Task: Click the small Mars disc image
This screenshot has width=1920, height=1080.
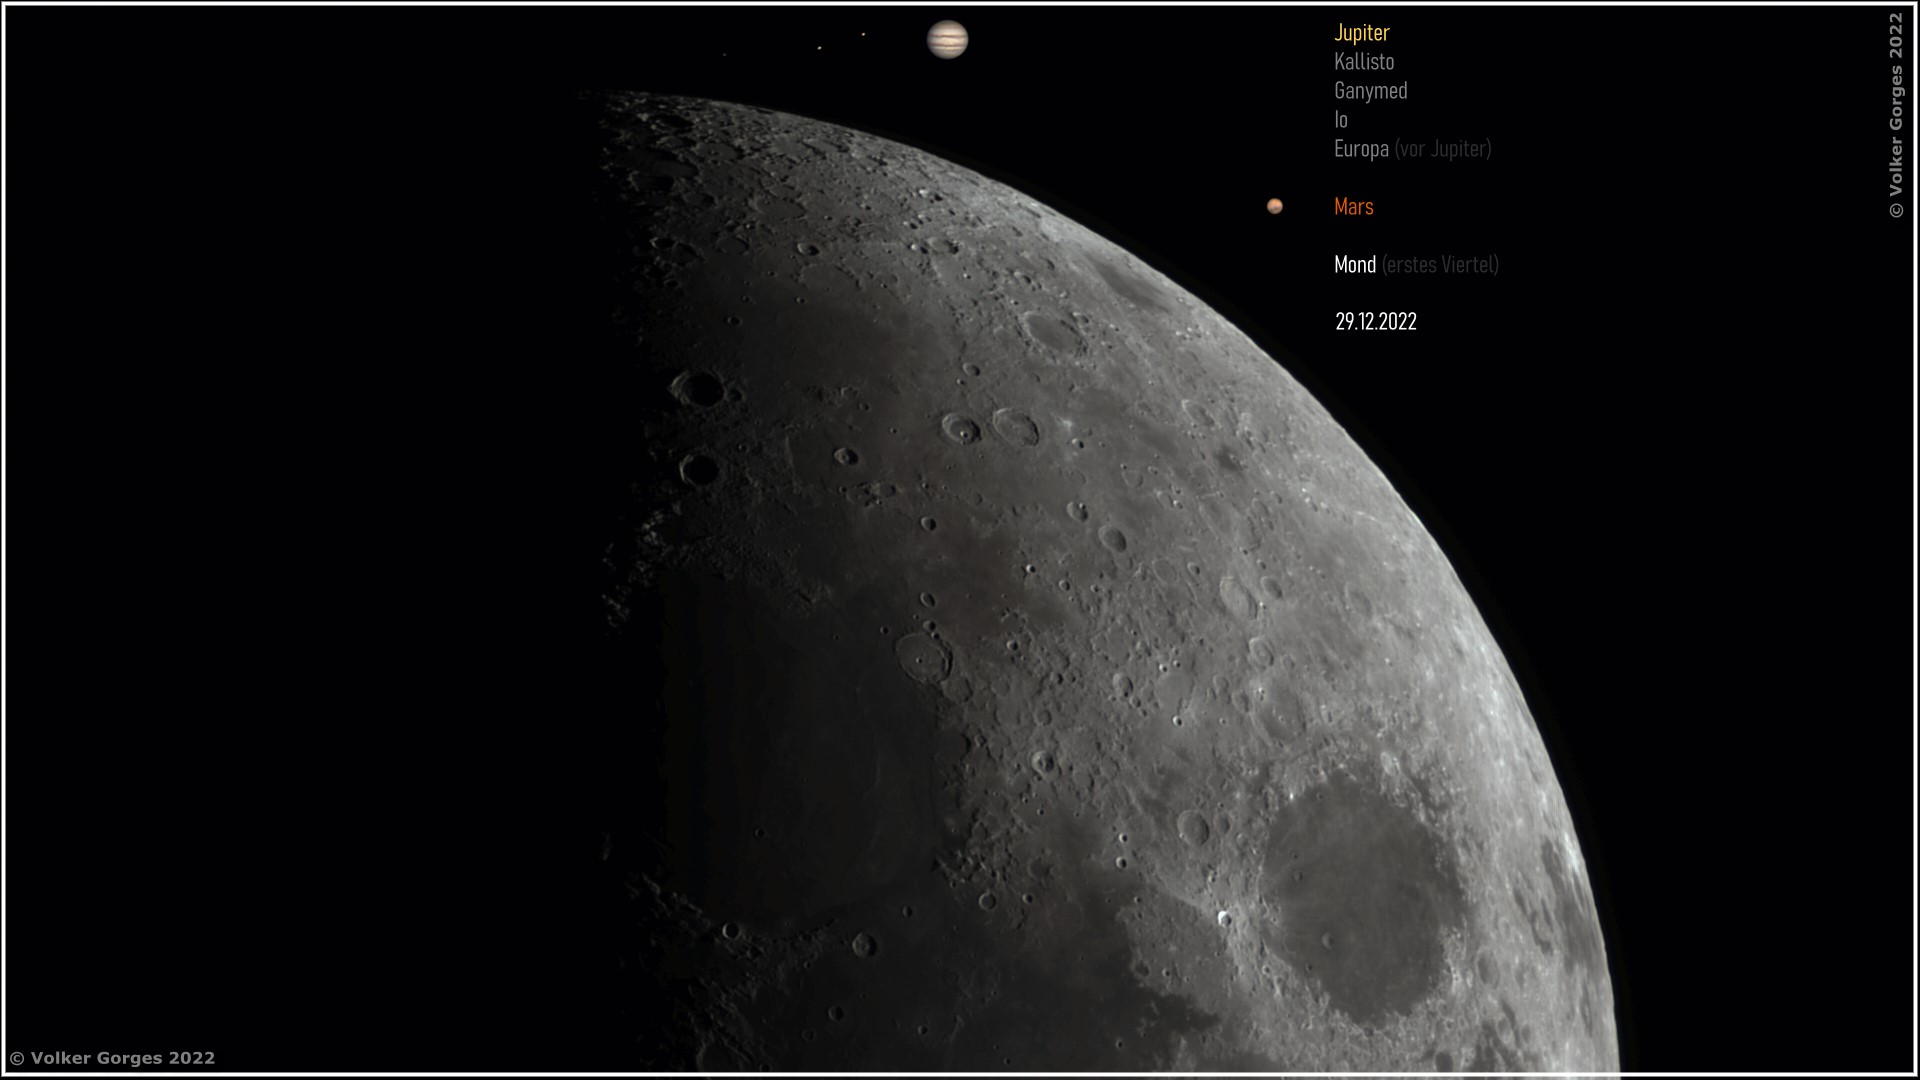Action: point(1275,206)
